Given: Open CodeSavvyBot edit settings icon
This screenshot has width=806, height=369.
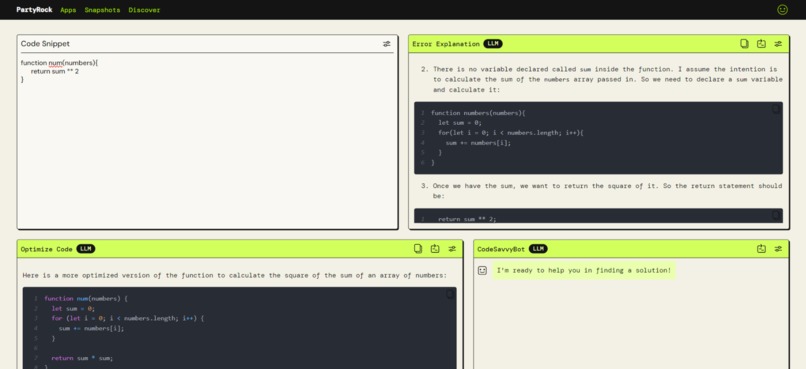Looking at the screenshot, I should click(778, 249).
